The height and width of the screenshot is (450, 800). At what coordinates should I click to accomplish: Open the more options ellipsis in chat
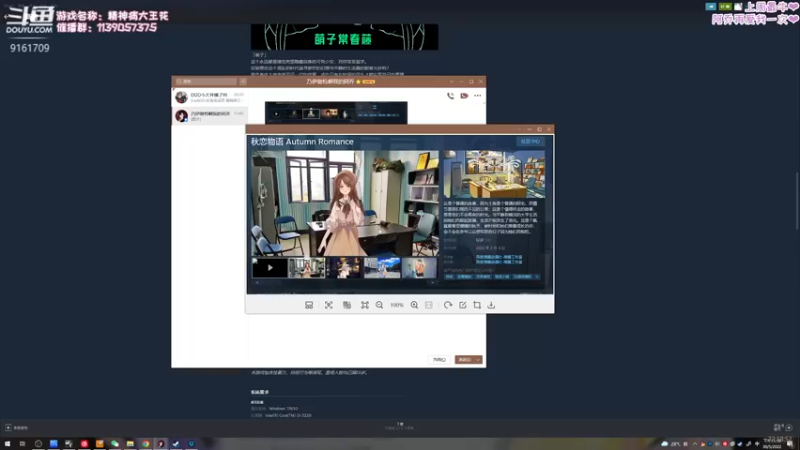click(x=478, y=95)
